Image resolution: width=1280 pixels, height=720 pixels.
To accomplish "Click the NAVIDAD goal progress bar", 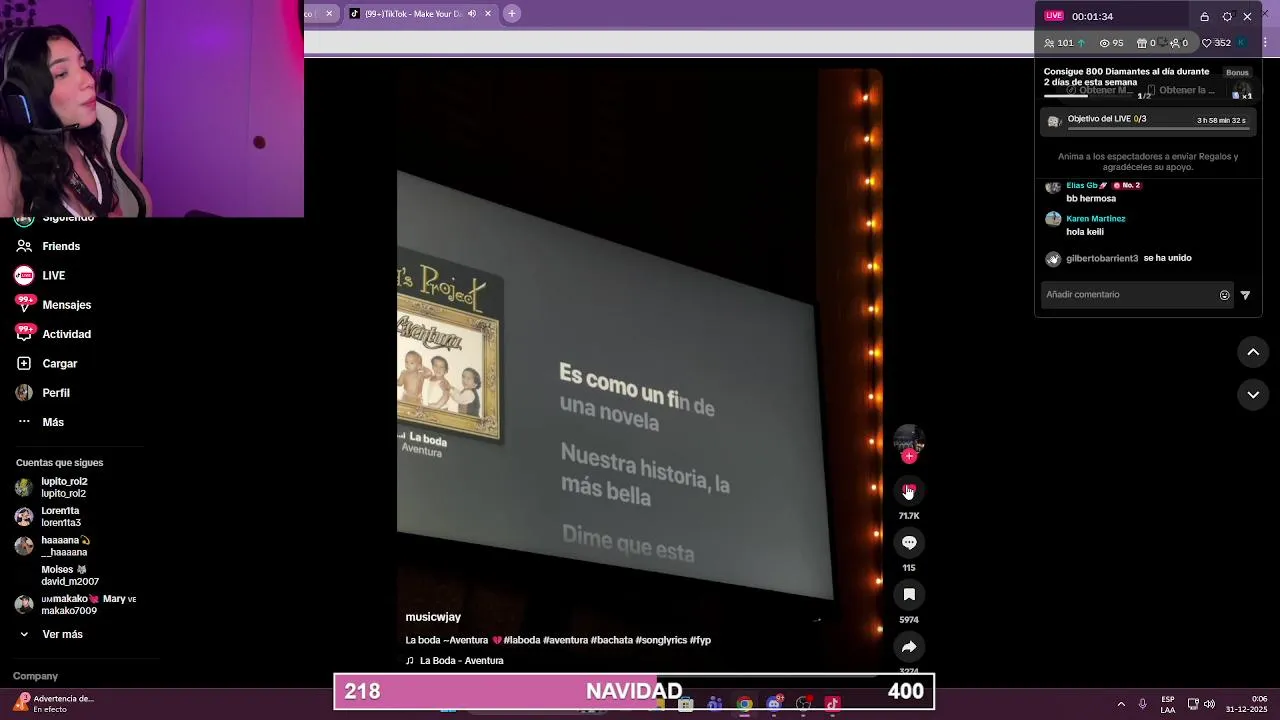I will click(634, 691).
